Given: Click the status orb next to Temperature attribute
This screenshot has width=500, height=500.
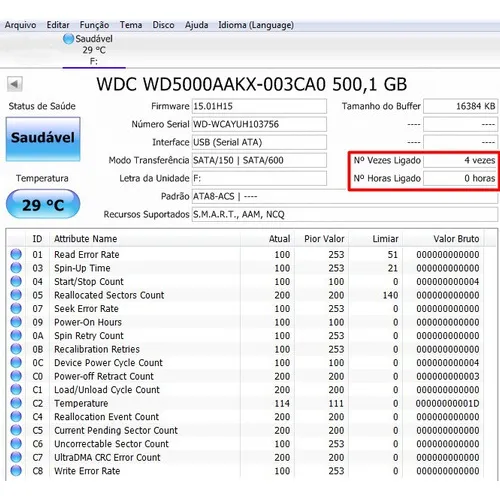Looking at the screenshot, I should pyautogui.click(x=16, y=403).
